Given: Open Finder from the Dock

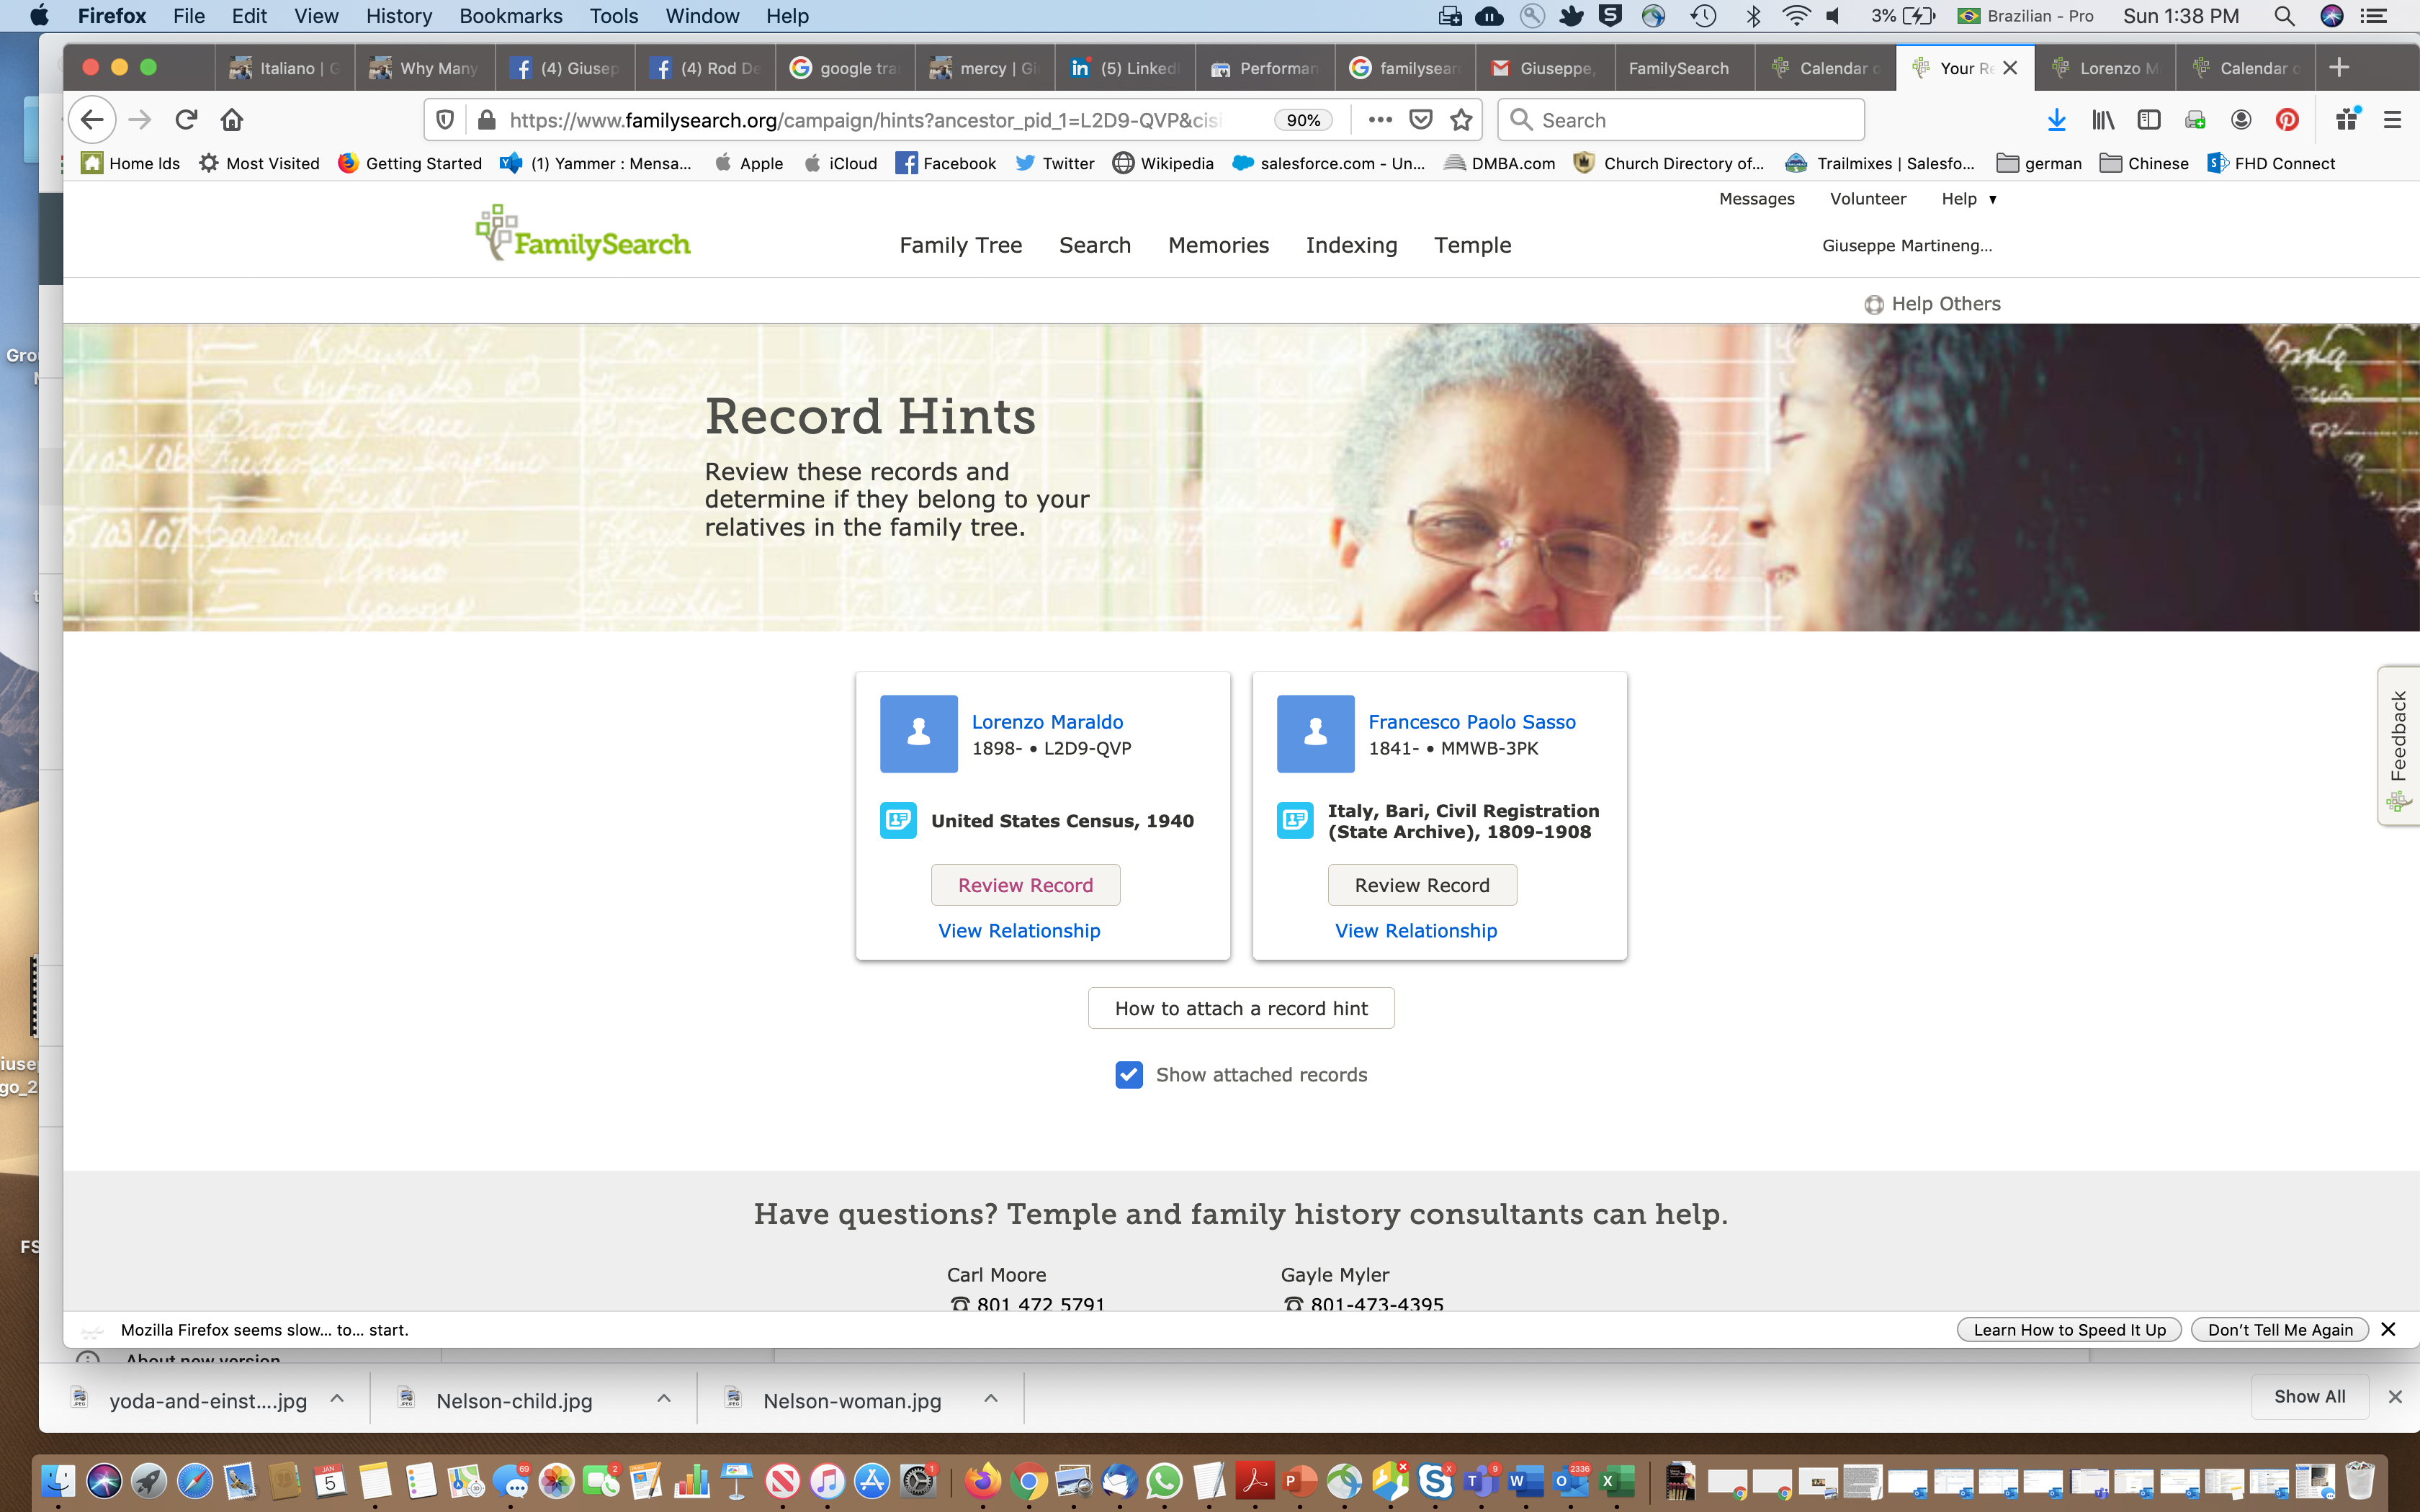Looking at the screenshot, I should pos(58,1481).
